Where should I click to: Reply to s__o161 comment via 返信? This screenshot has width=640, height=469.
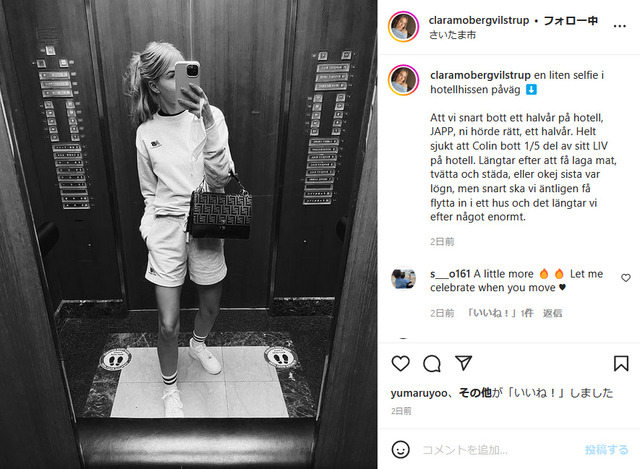(552, 313)
